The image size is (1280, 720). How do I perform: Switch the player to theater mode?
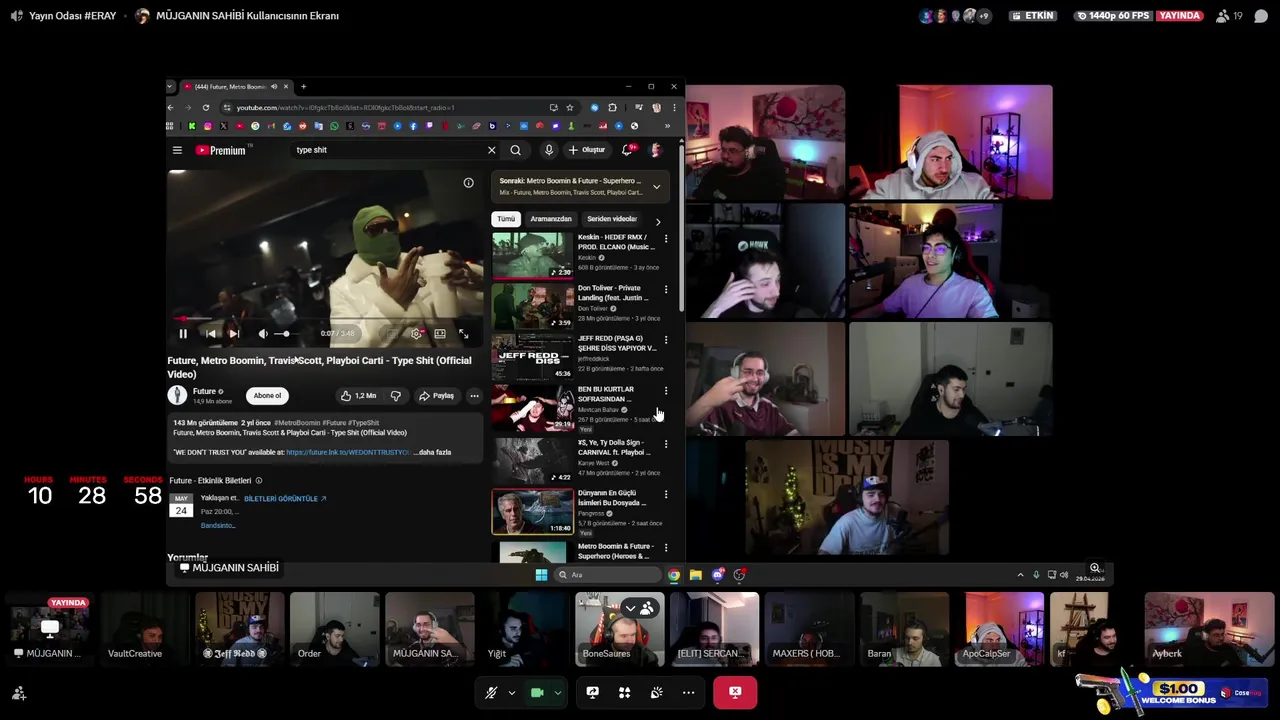440,334
